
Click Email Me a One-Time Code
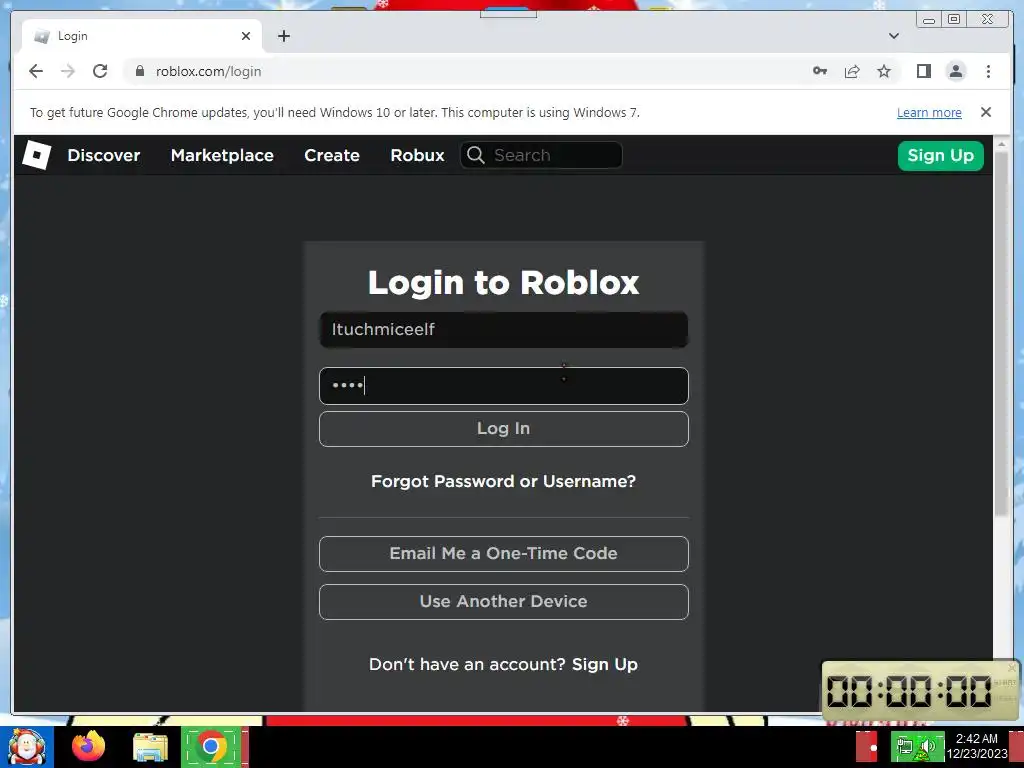click(x=504, y=554)
